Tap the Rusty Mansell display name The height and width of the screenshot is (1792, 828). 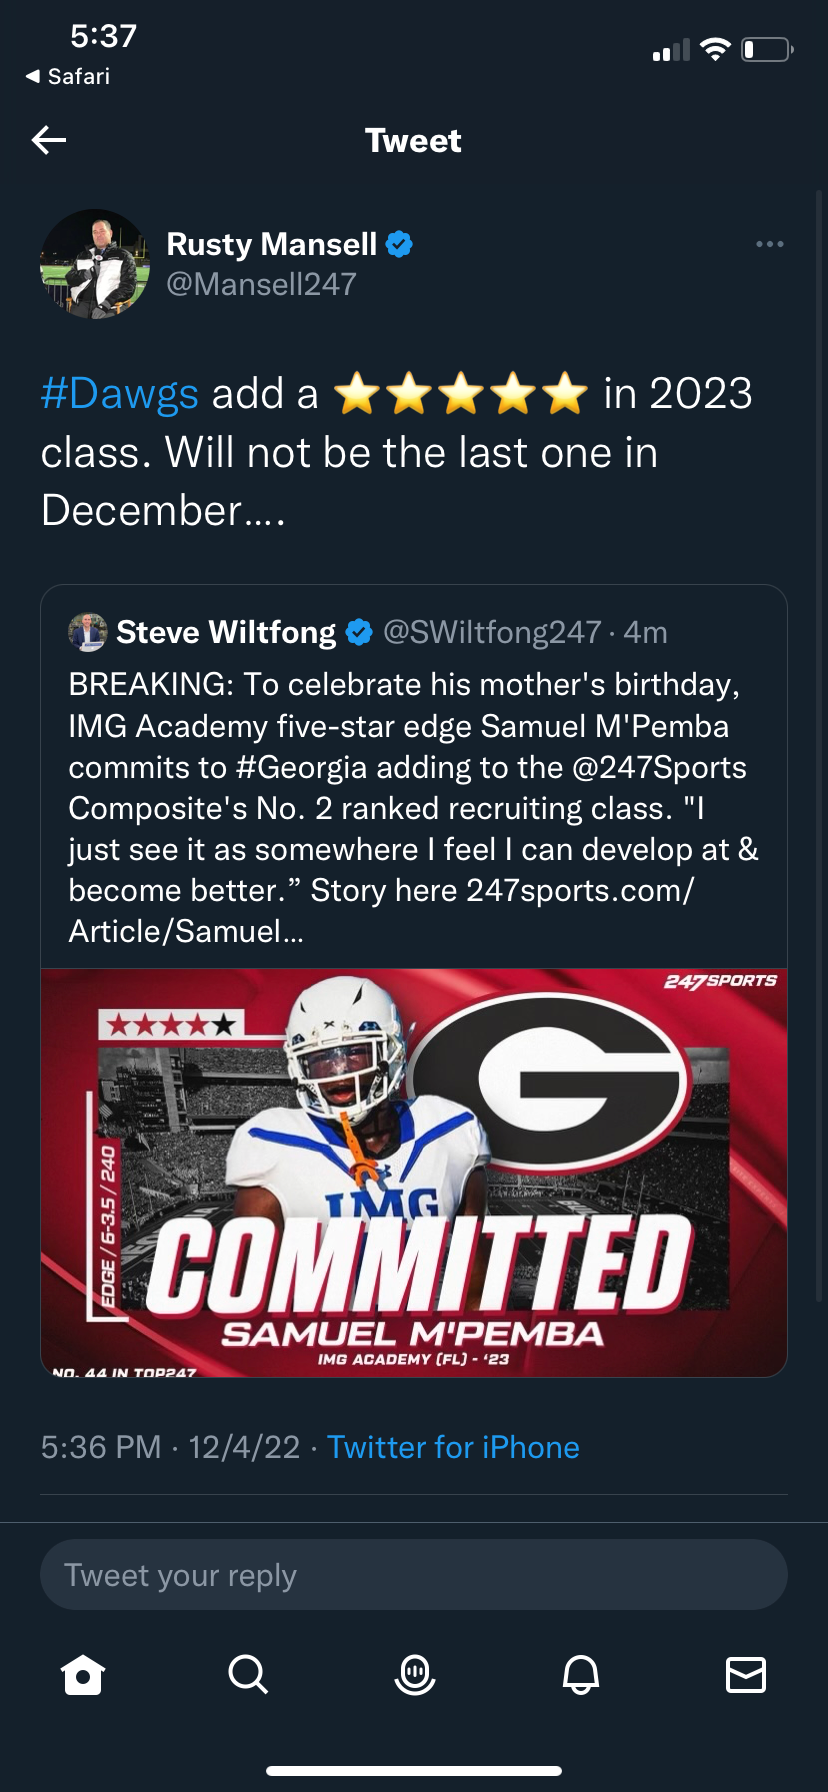pos(271,244)
